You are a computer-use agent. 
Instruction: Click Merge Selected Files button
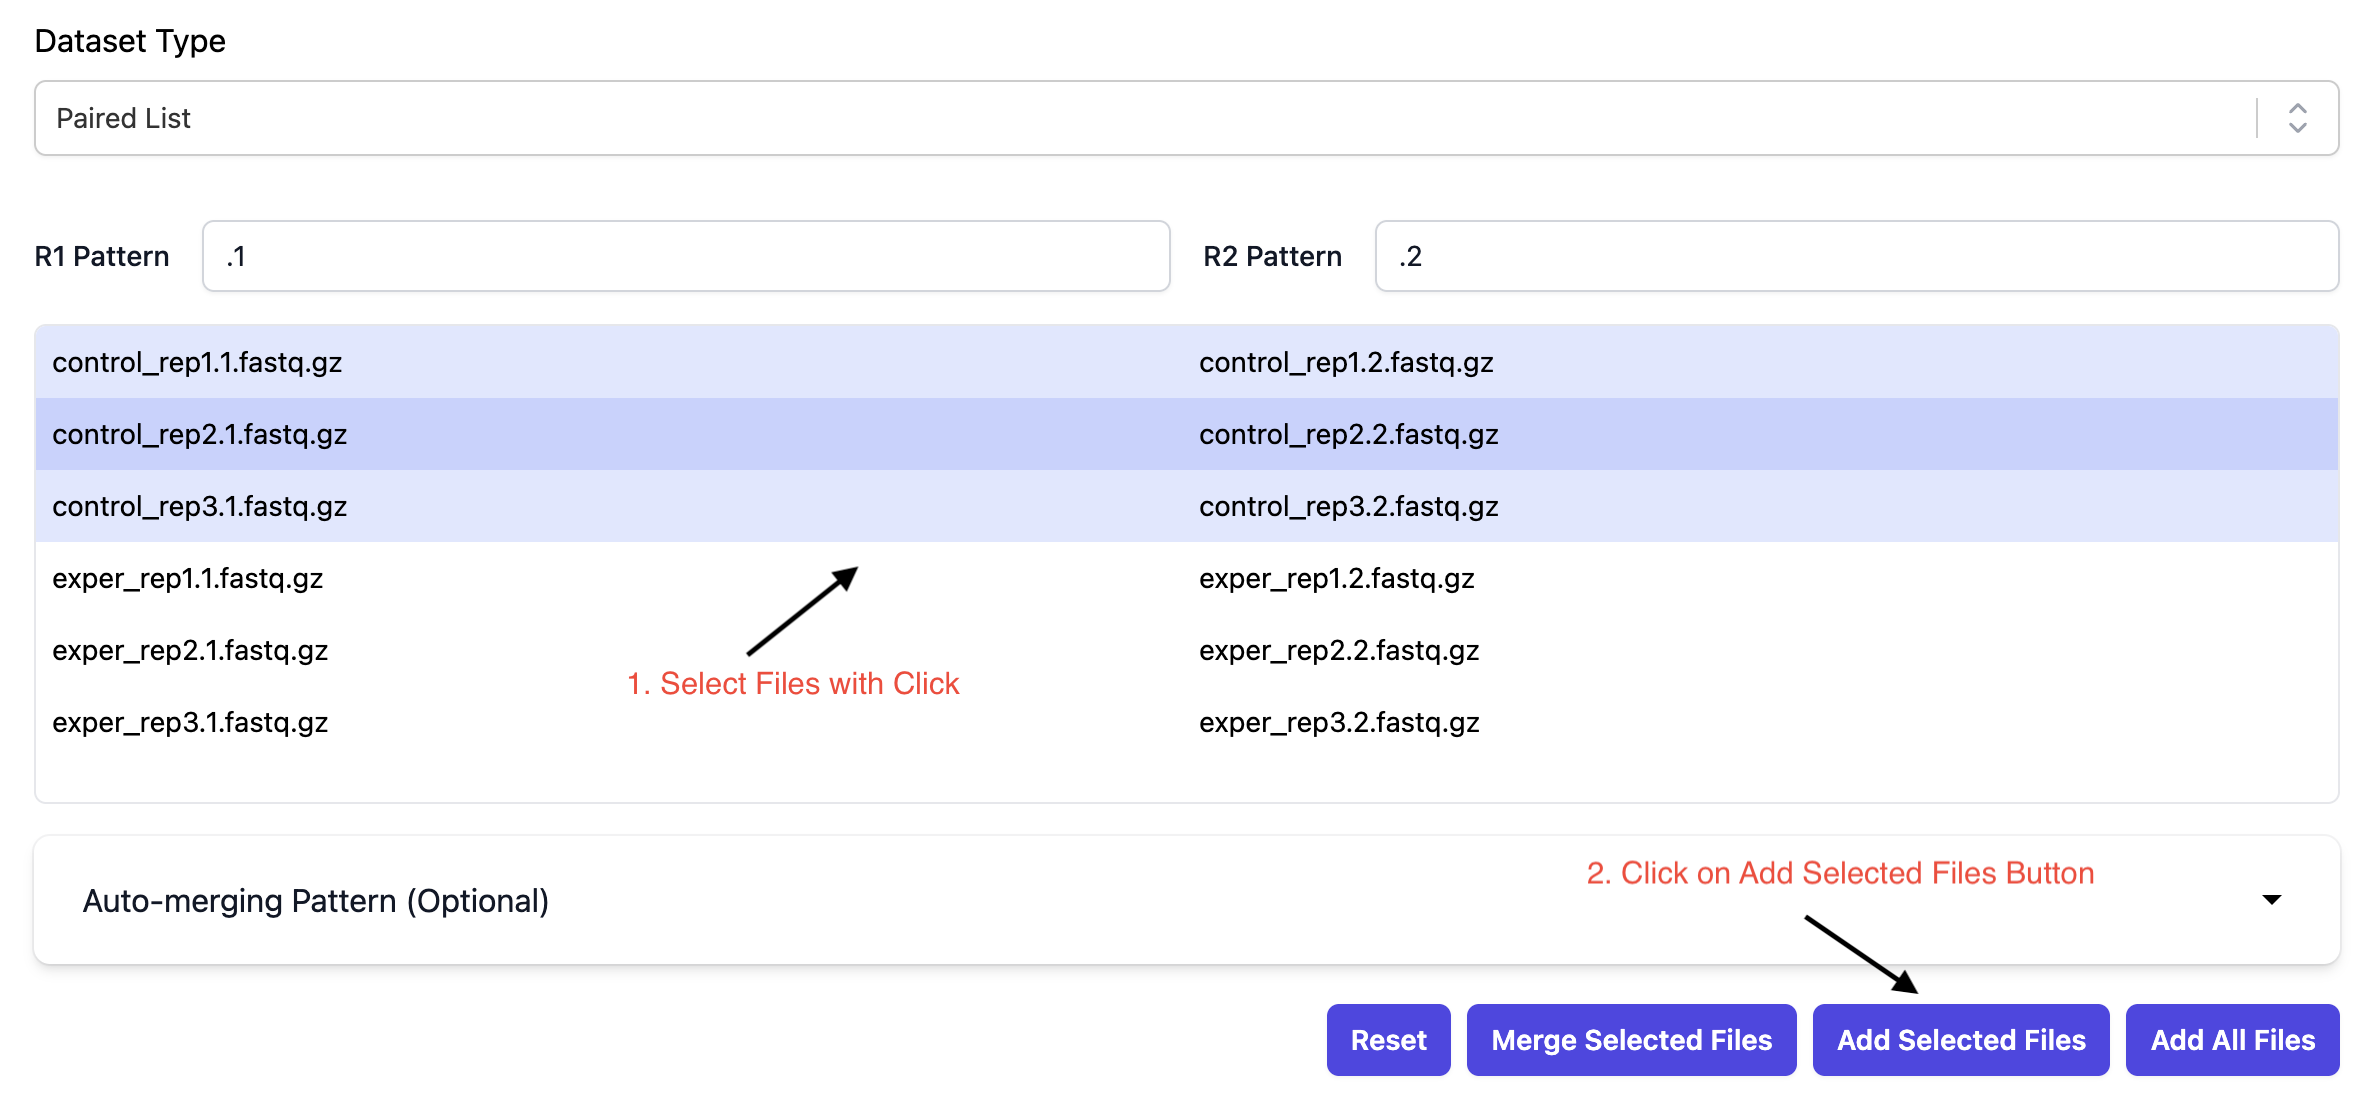(x=1630, y=1040)
